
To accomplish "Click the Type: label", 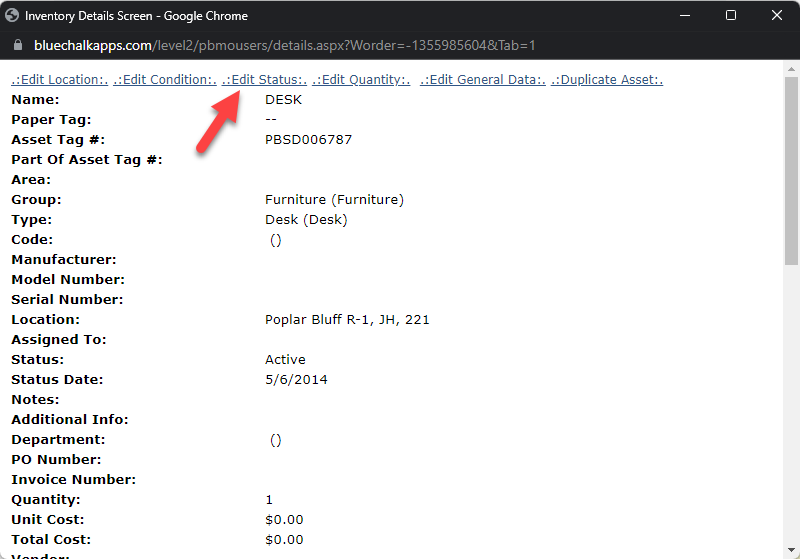I will coord(32,220).
